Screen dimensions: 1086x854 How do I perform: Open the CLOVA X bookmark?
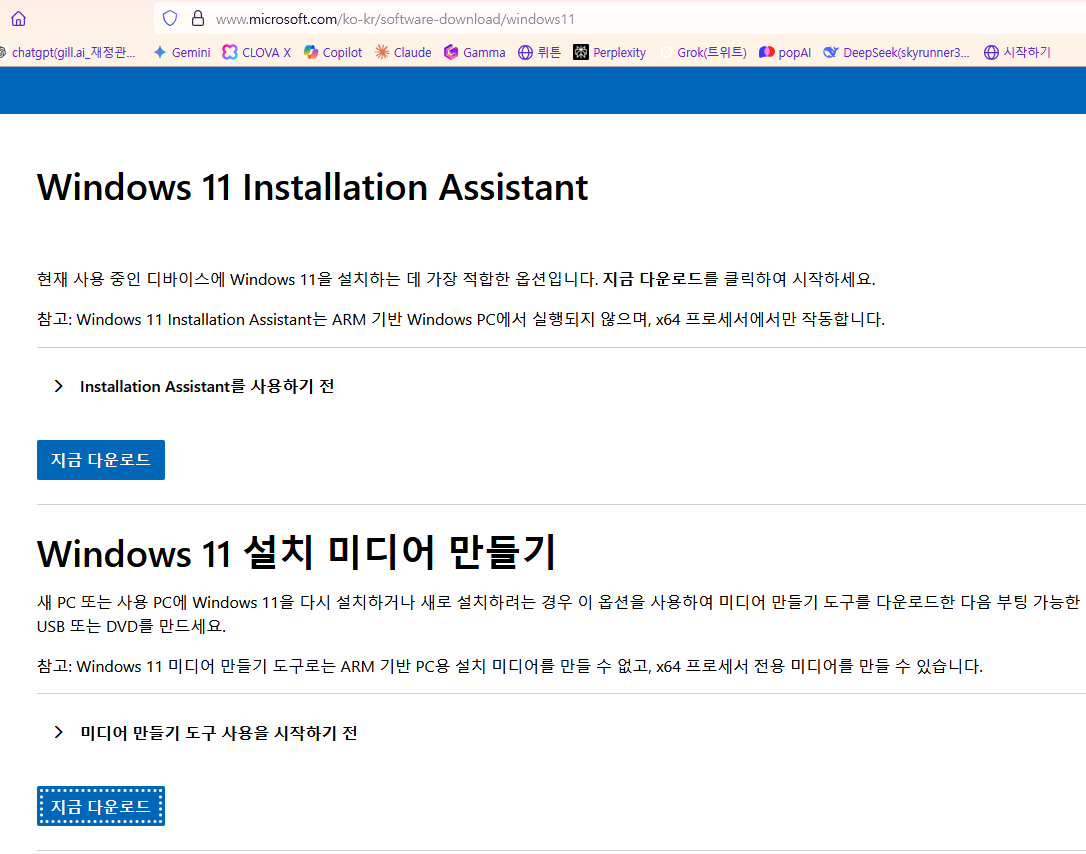point(257,53)
